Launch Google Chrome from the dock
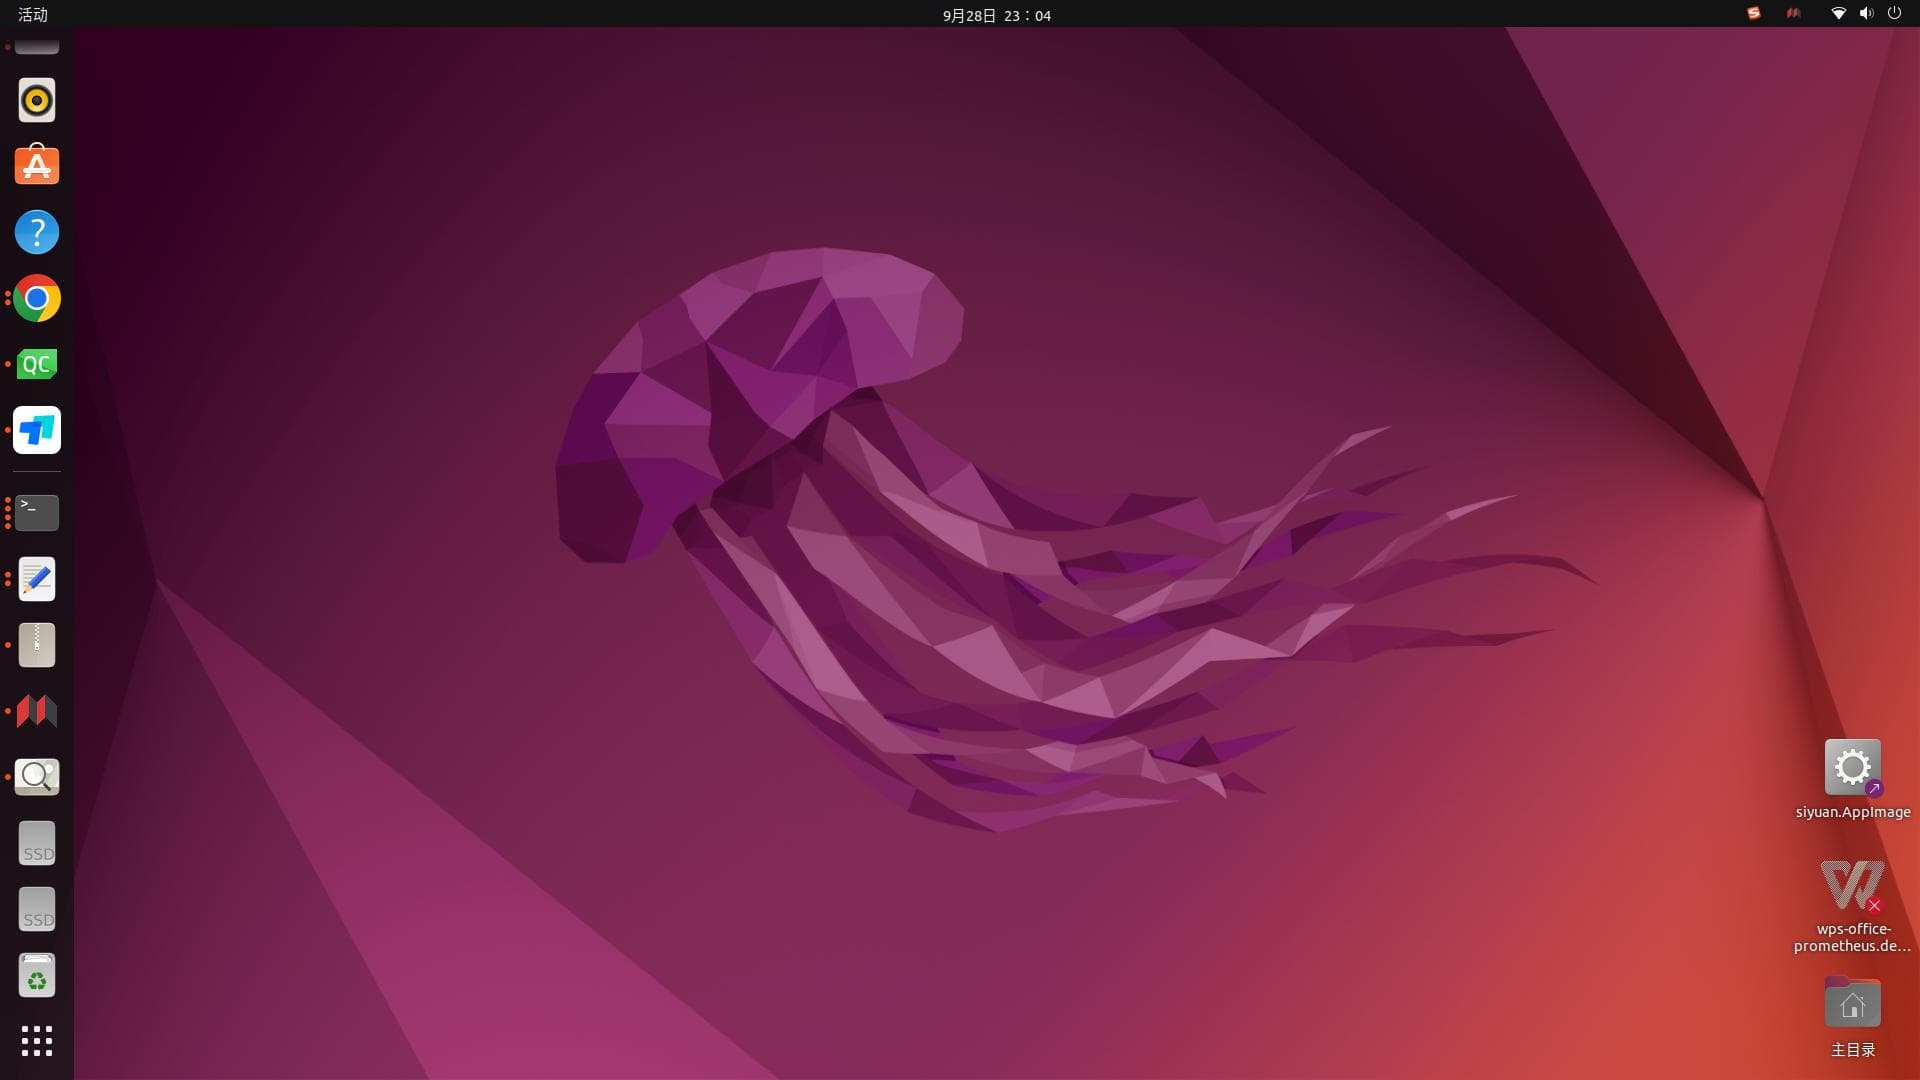Image resolution: width=1920 pixels, height=1080 pixels. [x=37, y=298]
